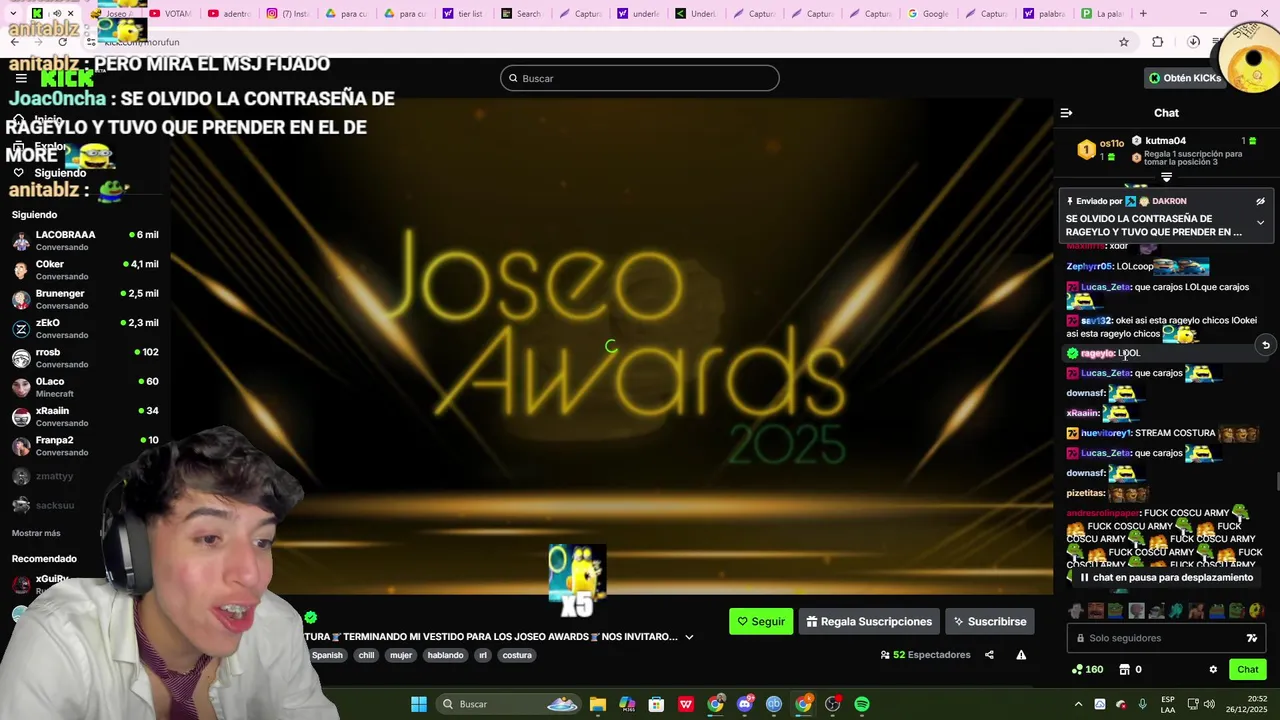Follow the channel with Seguir button
The height and width of the screenshot is (720, 1280).
(x=761, y=621)
